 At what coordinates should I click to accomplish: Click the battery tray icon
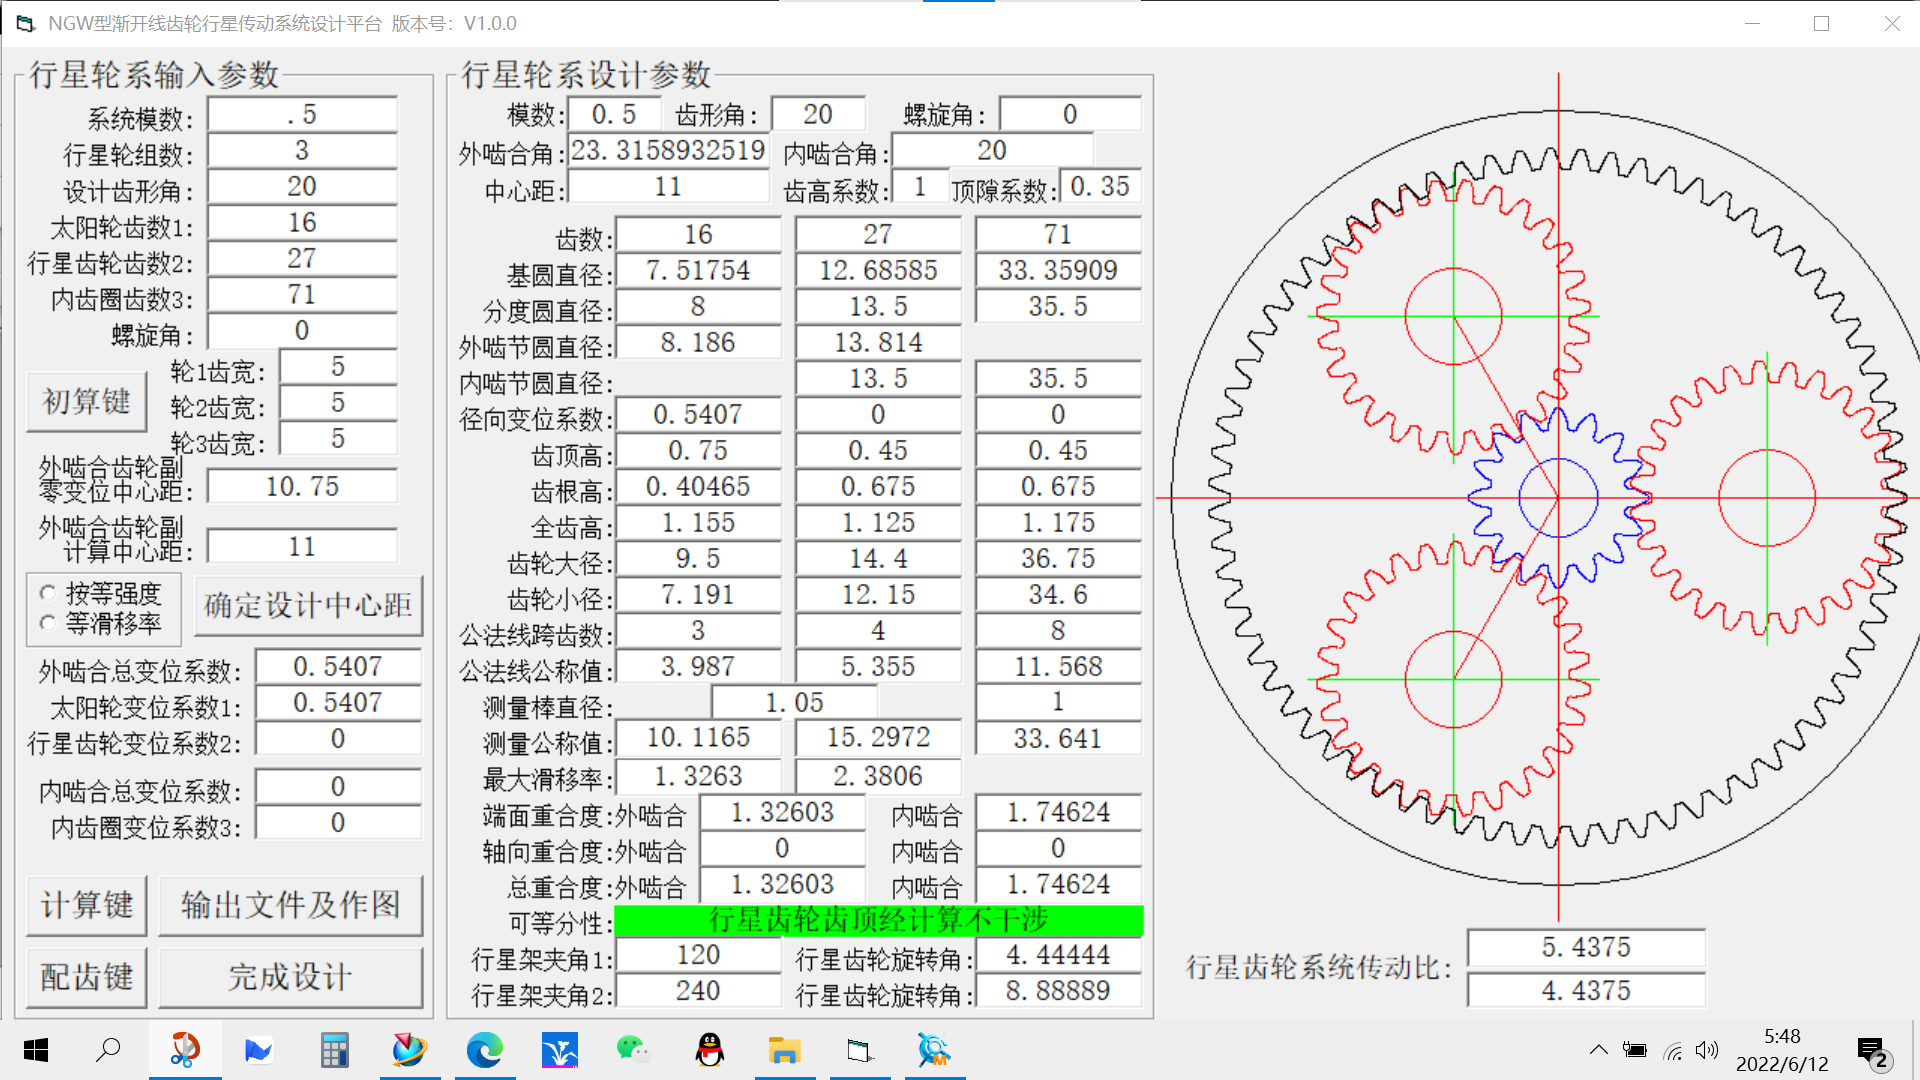(1635, 1050)
